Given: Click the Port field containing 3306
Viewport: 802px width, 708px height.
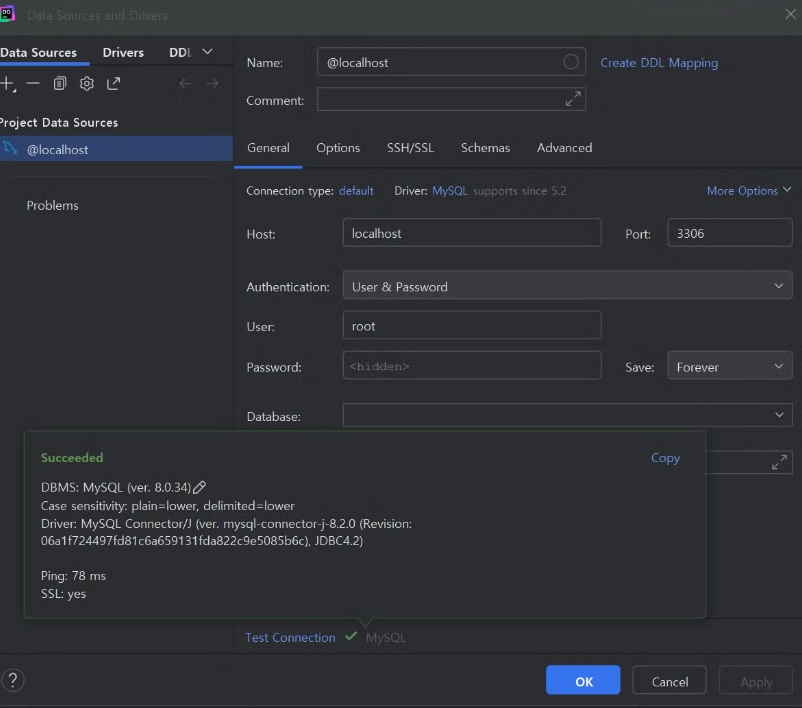Looking at the screenshot, I should pyautogui.click(x=730, y=233).
